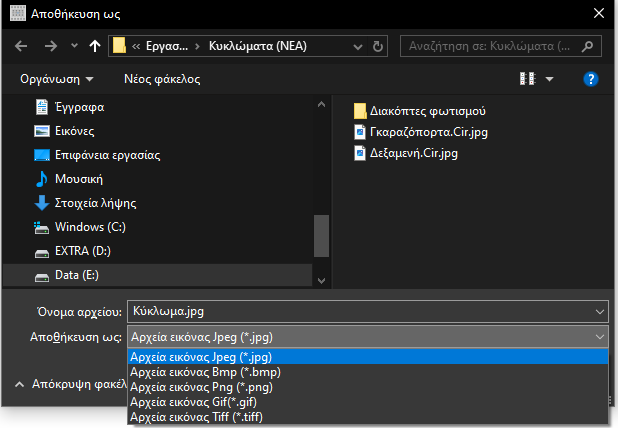Screen dimensions: 618x428
Task: Expand the file name history dropdown
Action: (598, 311)
